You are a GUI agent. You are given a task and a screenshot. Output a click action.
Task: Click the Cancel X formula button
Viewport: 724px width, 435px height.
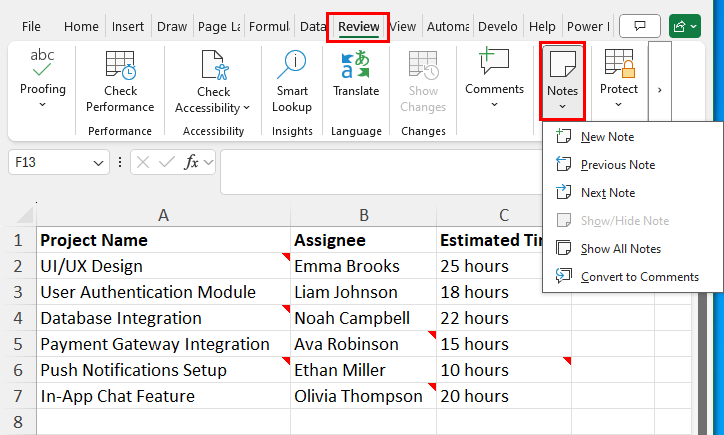[x=143, y=162]
